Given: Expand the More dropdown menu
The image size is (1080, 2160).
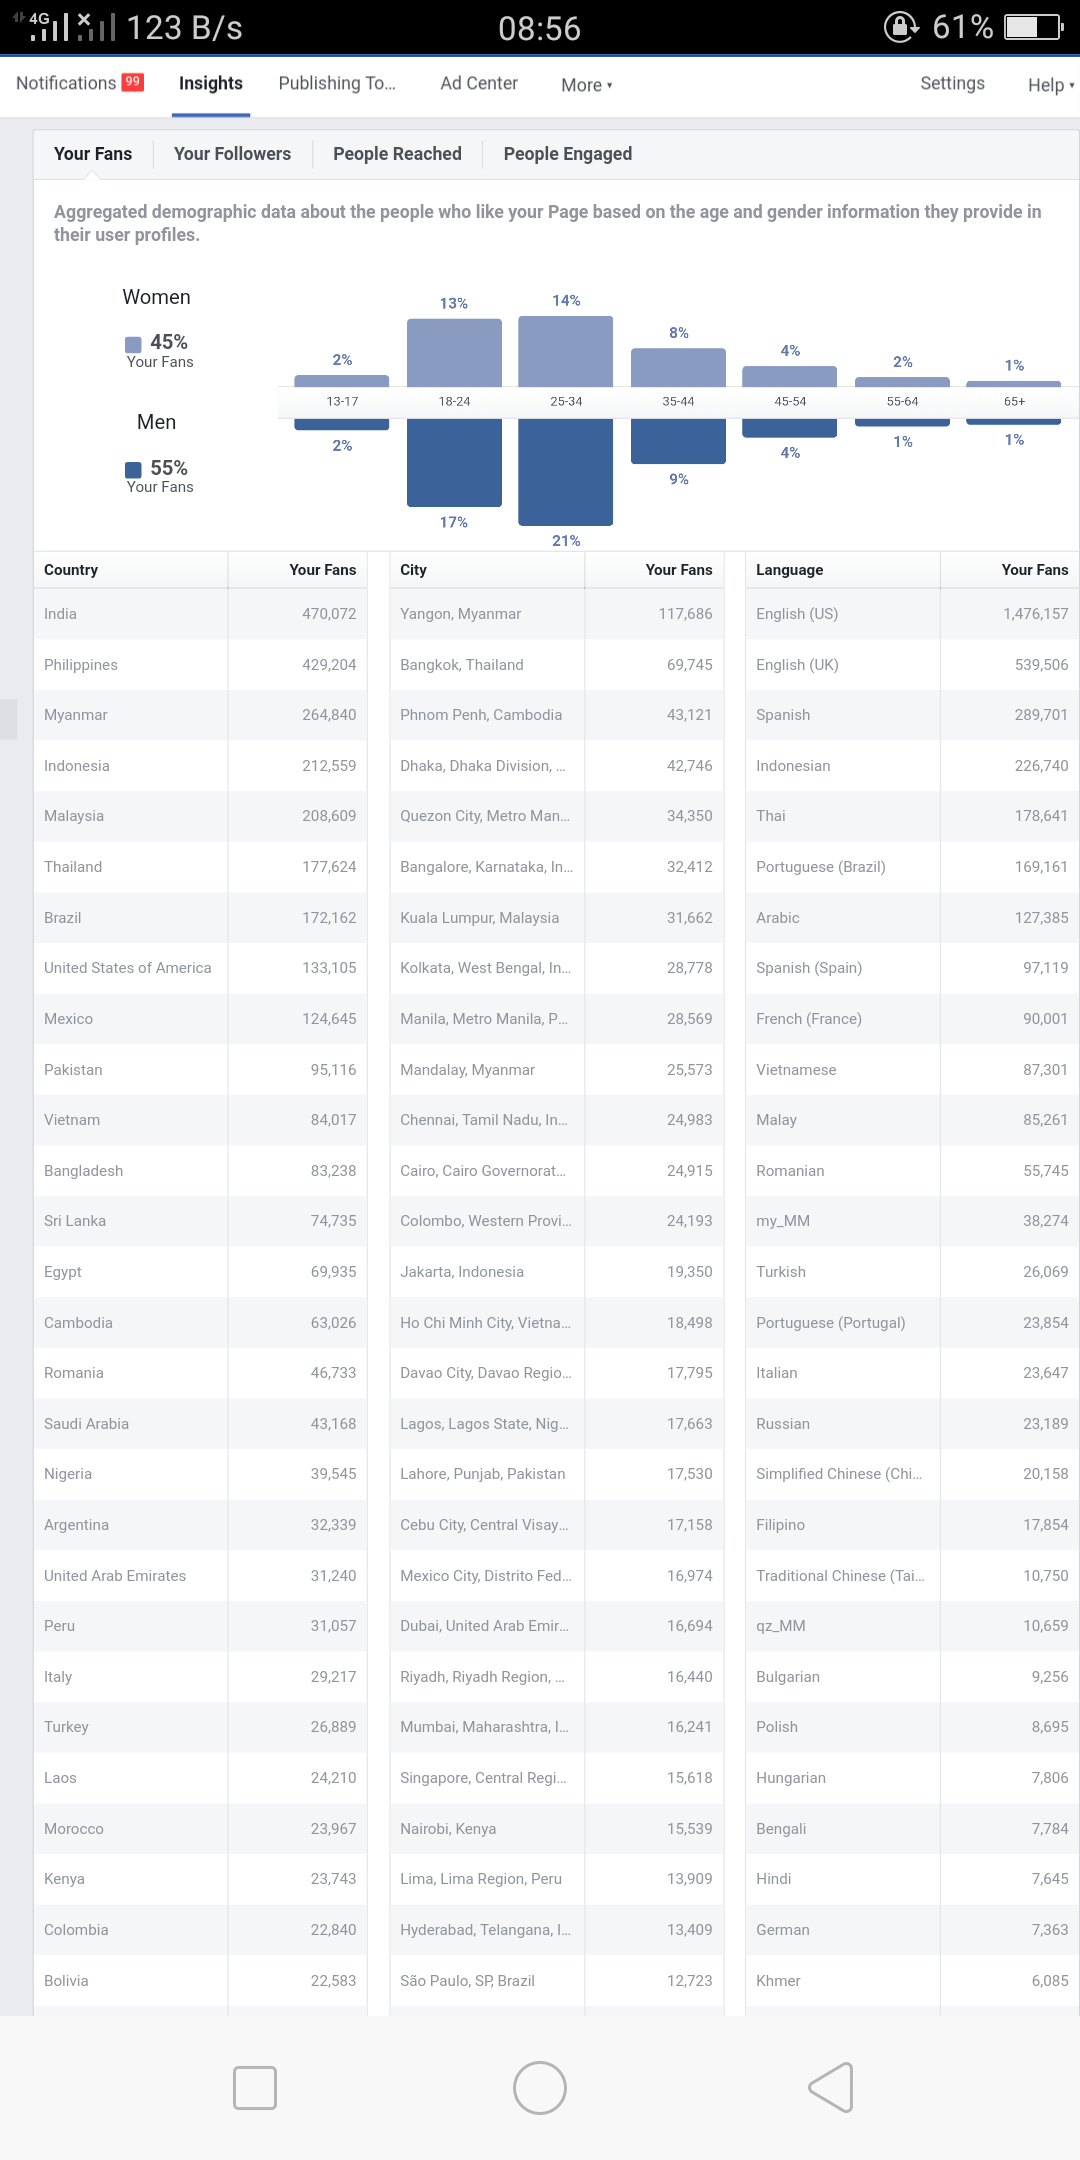Looking at the screenshot, I should coord(587,85).
